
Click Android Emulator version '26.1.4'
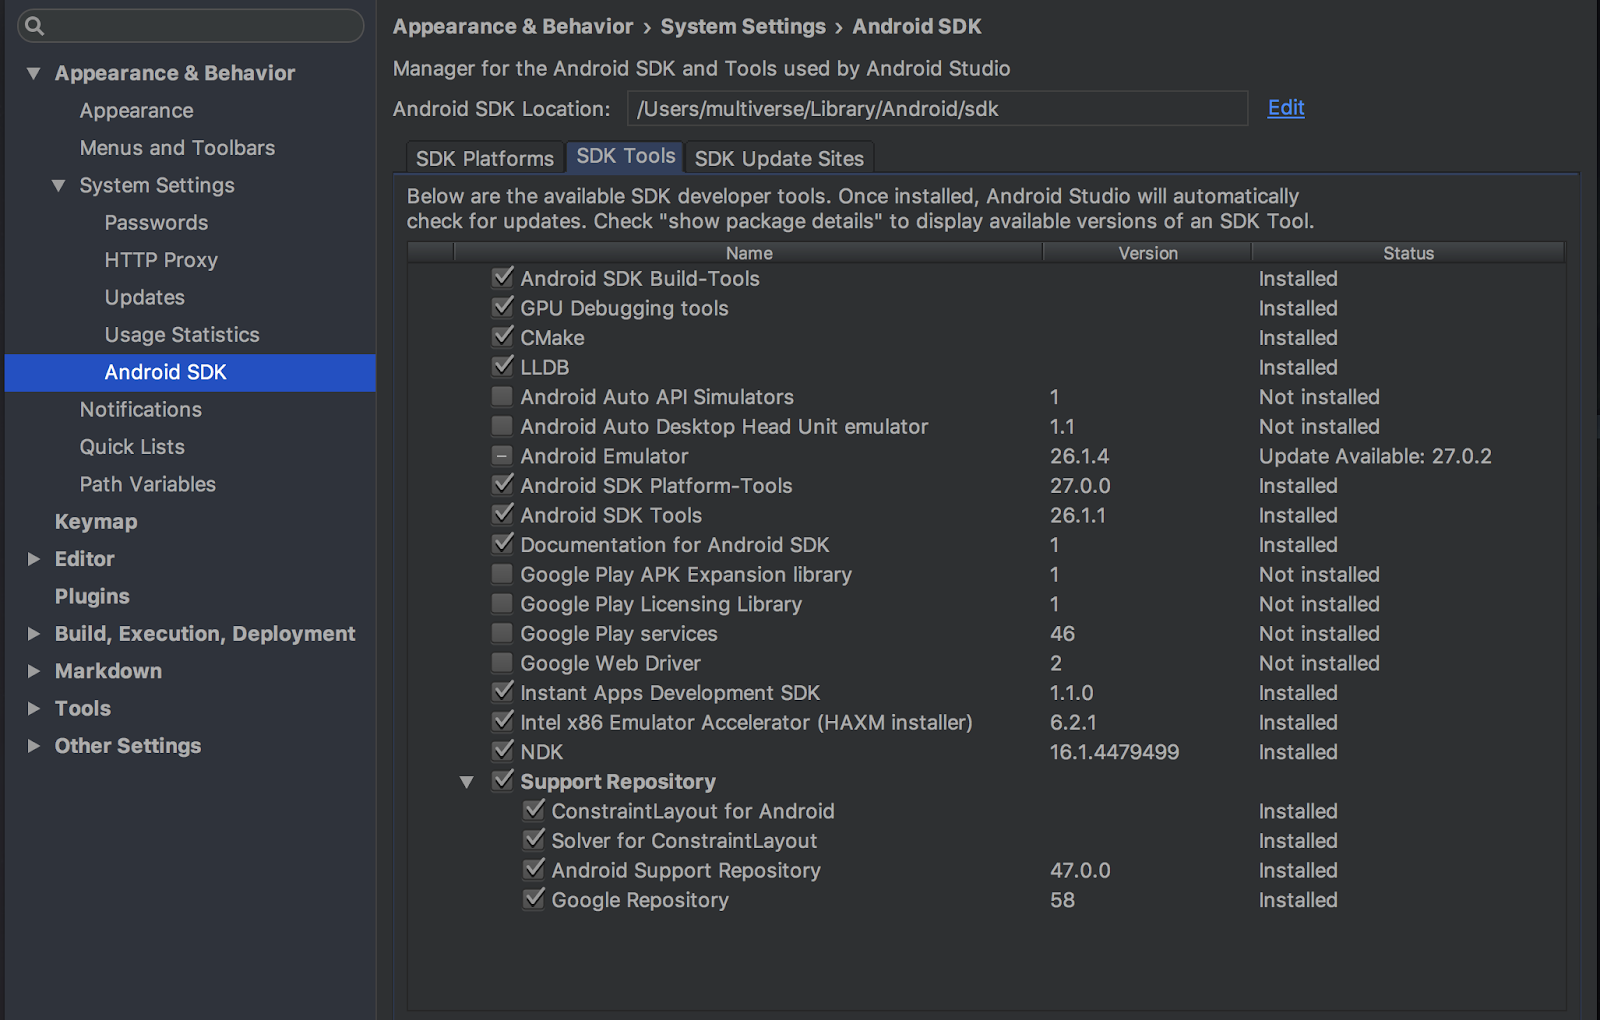(x=1079, y=456)
